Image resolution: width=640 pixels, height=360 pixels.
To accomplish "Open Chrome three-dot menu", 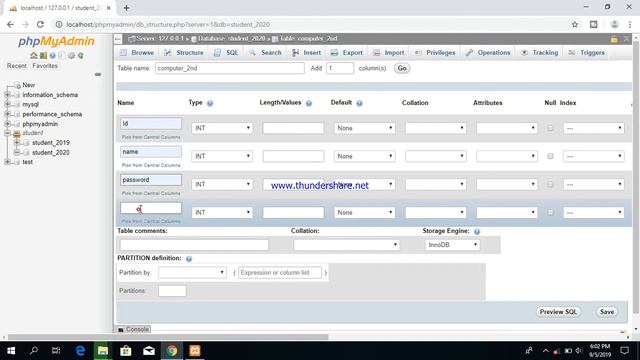I will click(x=630, y=24).
